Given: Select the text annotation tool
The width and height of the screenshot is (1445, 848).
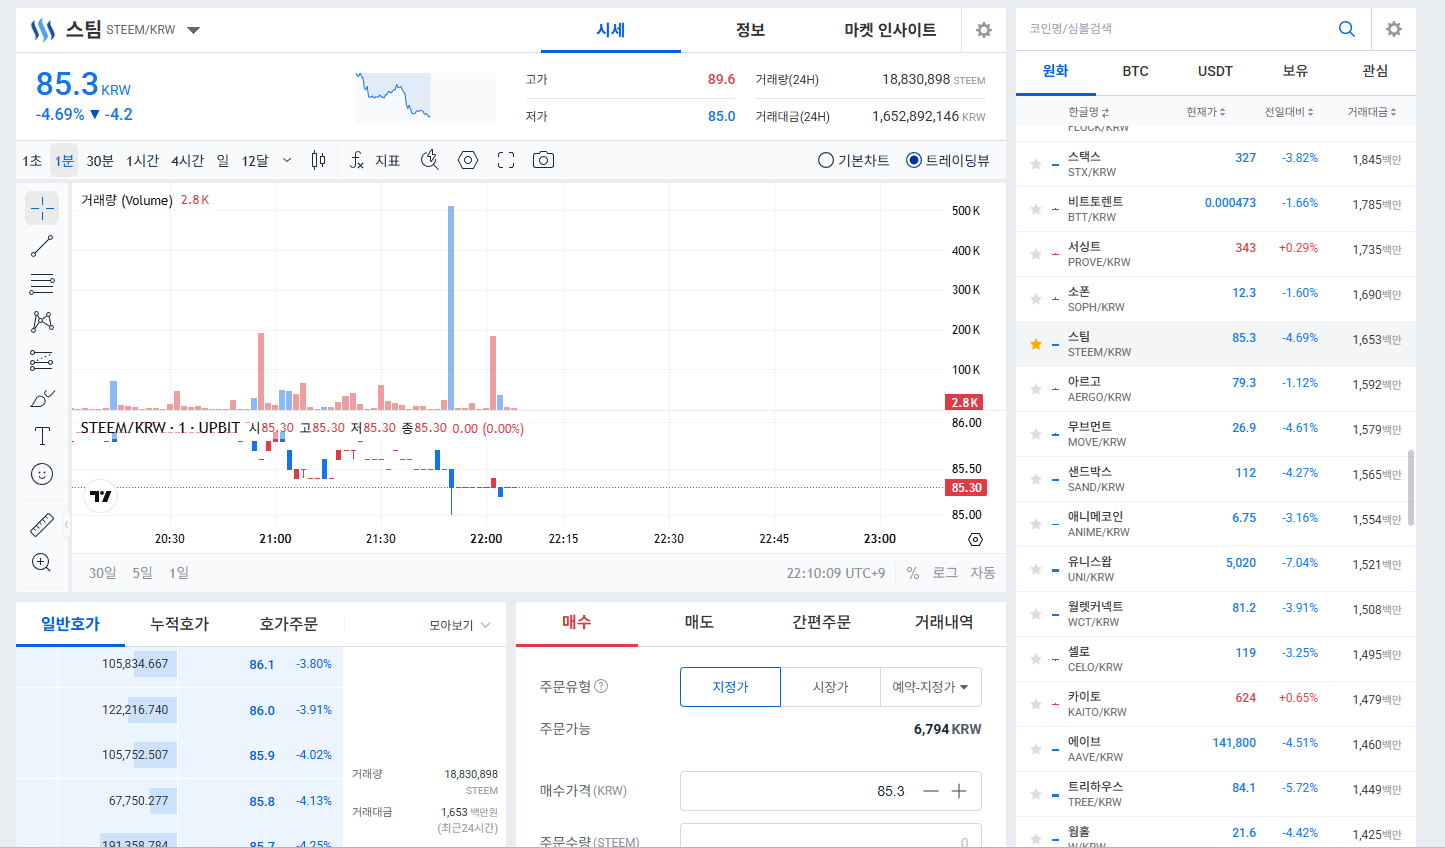Looking at the screenshot, I should click(x=42, y=436).
